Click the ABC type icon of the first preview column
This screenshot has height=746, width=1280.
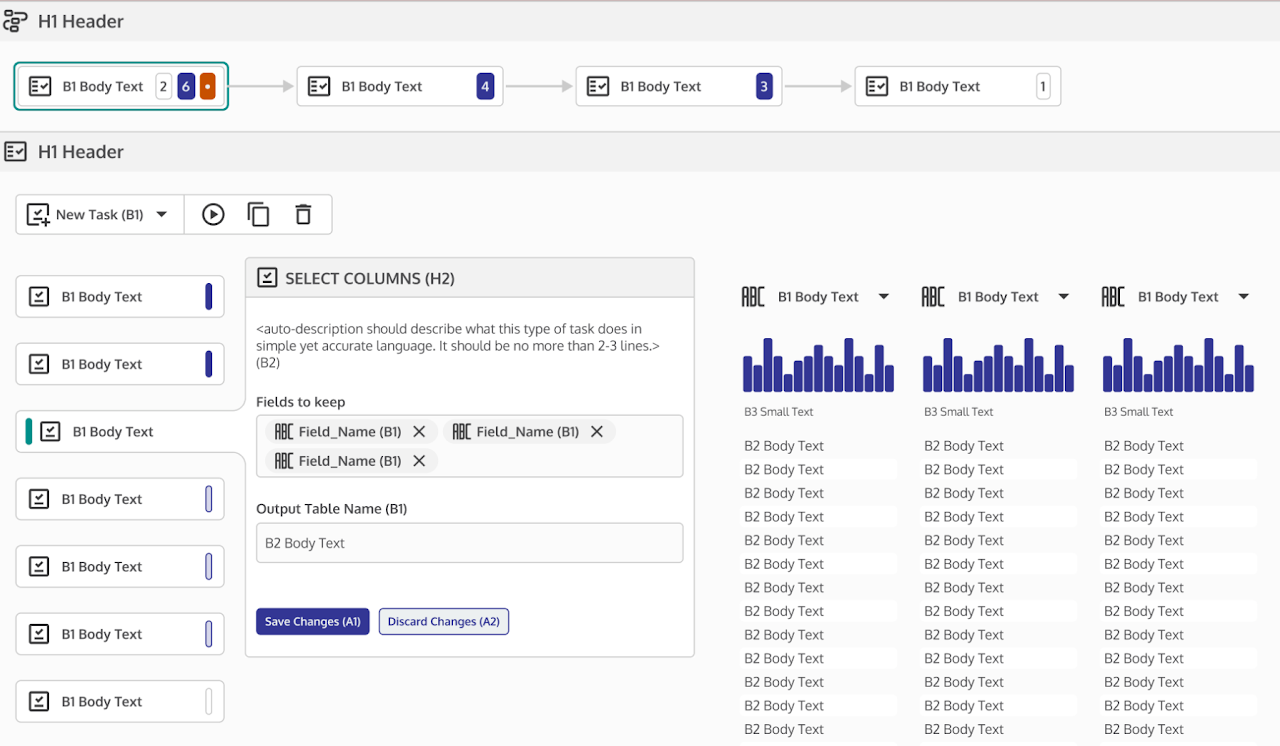click(x=753, y=296)
